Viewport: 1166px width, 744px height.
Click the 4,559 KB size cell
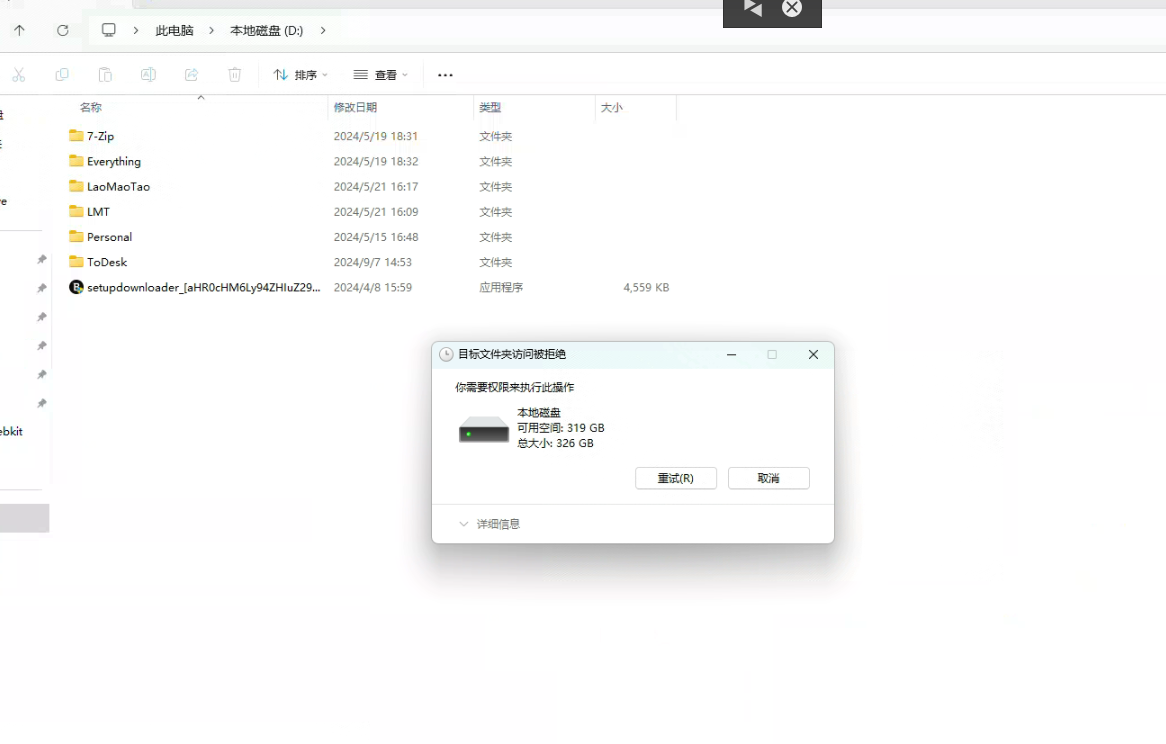[646, 288]
